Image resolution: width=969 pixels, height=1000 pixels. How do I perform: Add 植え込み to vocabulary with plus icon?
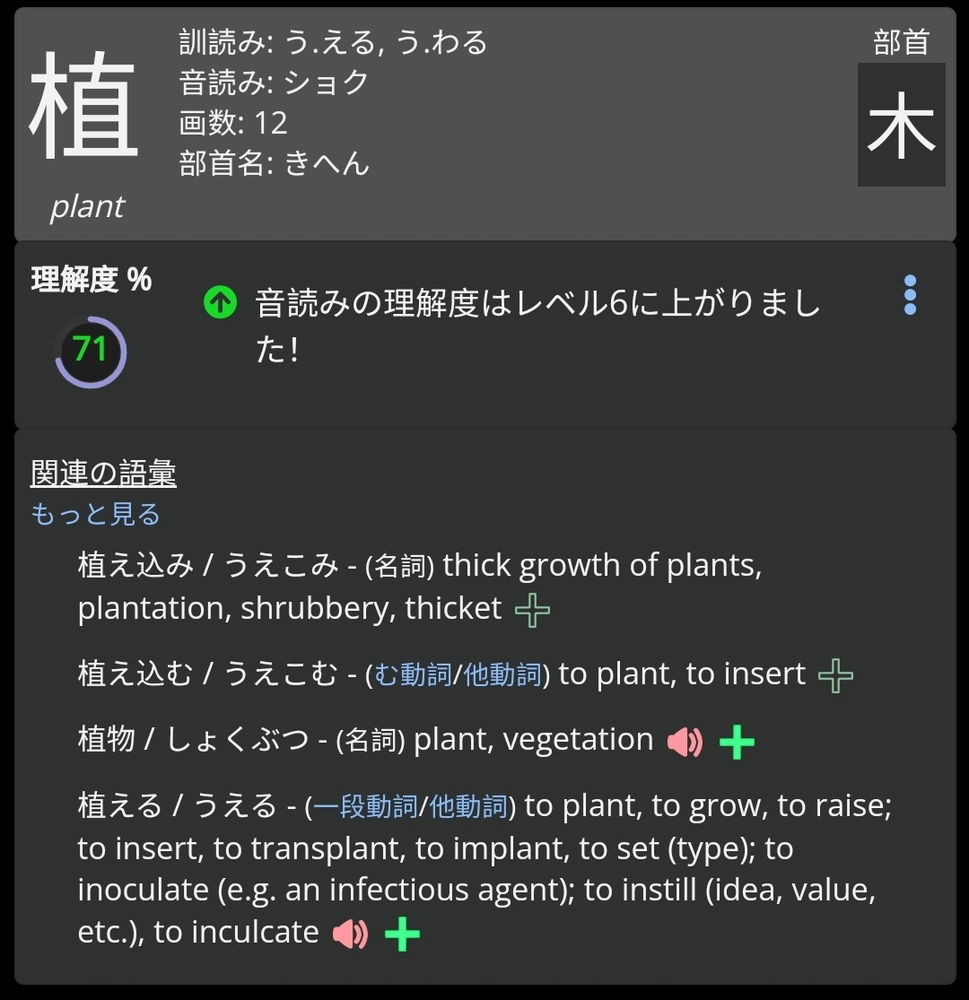532,610
